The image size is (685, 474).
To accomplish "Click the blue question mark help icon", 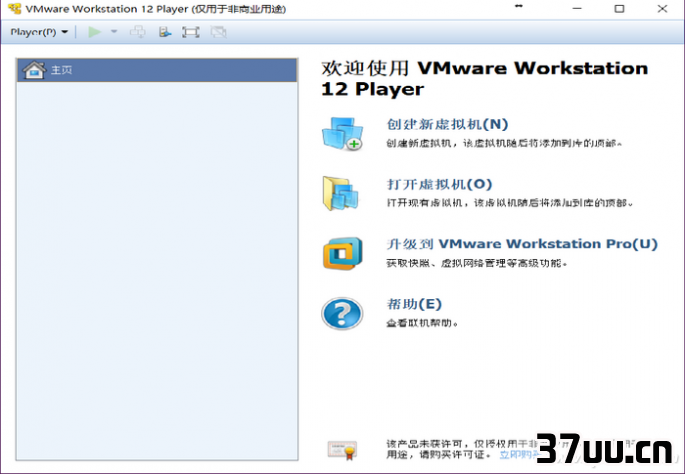I will [x=342, y=314].
